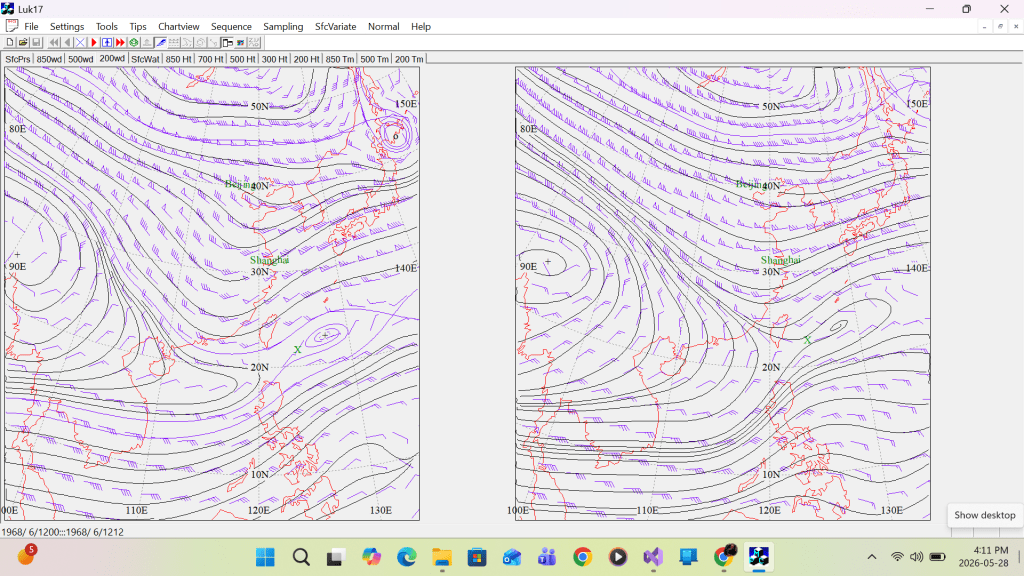The image size is (1024, 576).
Task: Click the green globe toolbar icon
Action: pyautogui.click(x=134, y=42)
